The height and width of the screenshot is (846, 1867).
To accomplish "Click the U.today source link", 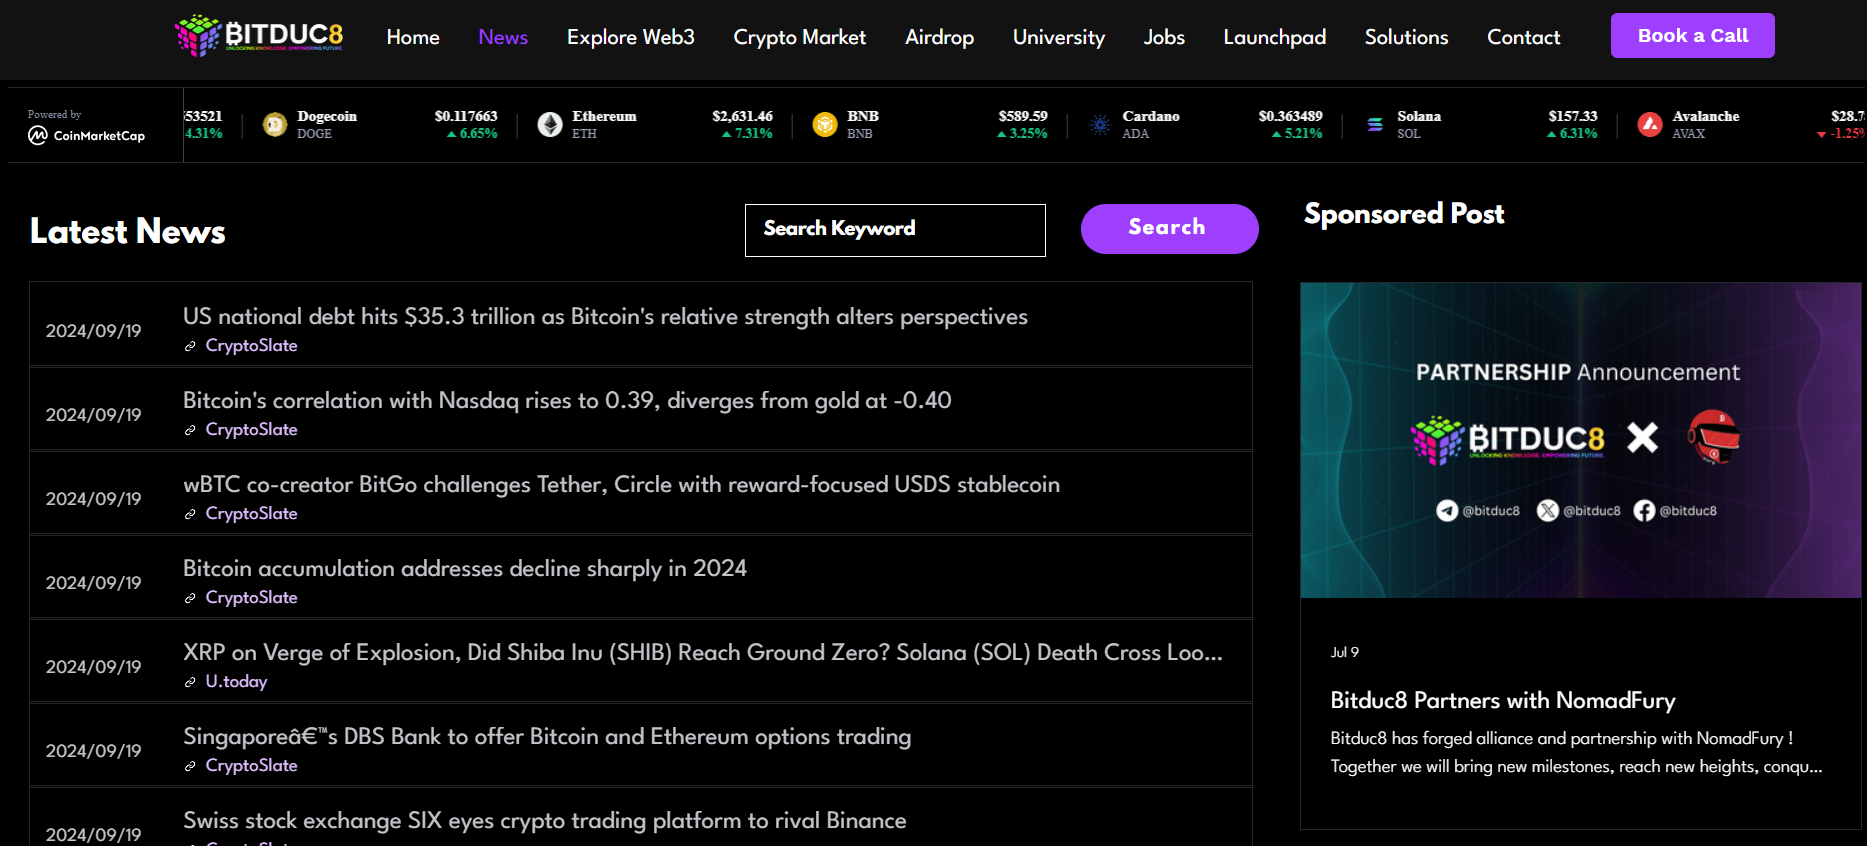I will click(236, 682).
